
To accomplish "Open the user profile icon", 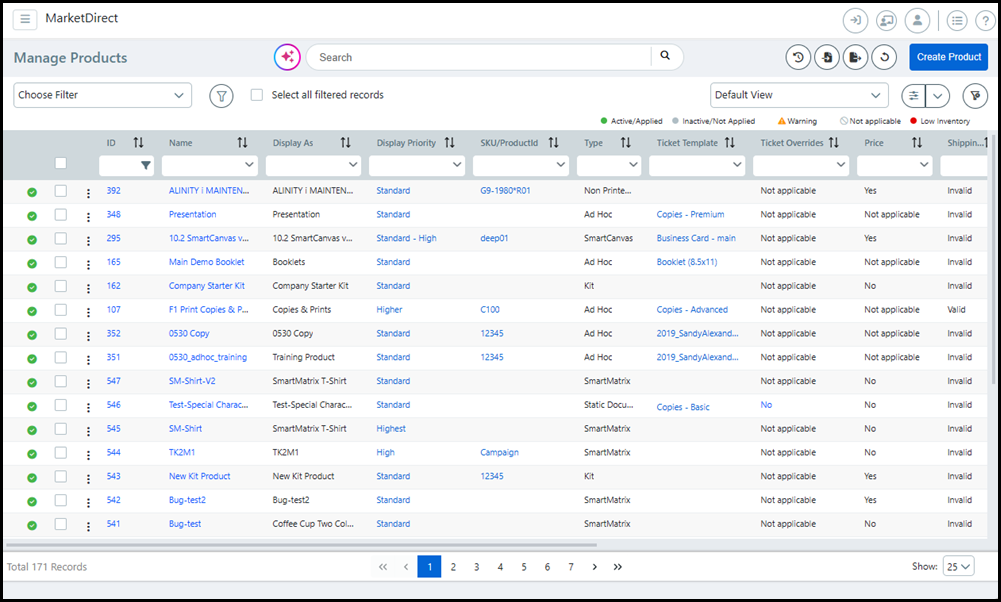I will pos(916,20).
